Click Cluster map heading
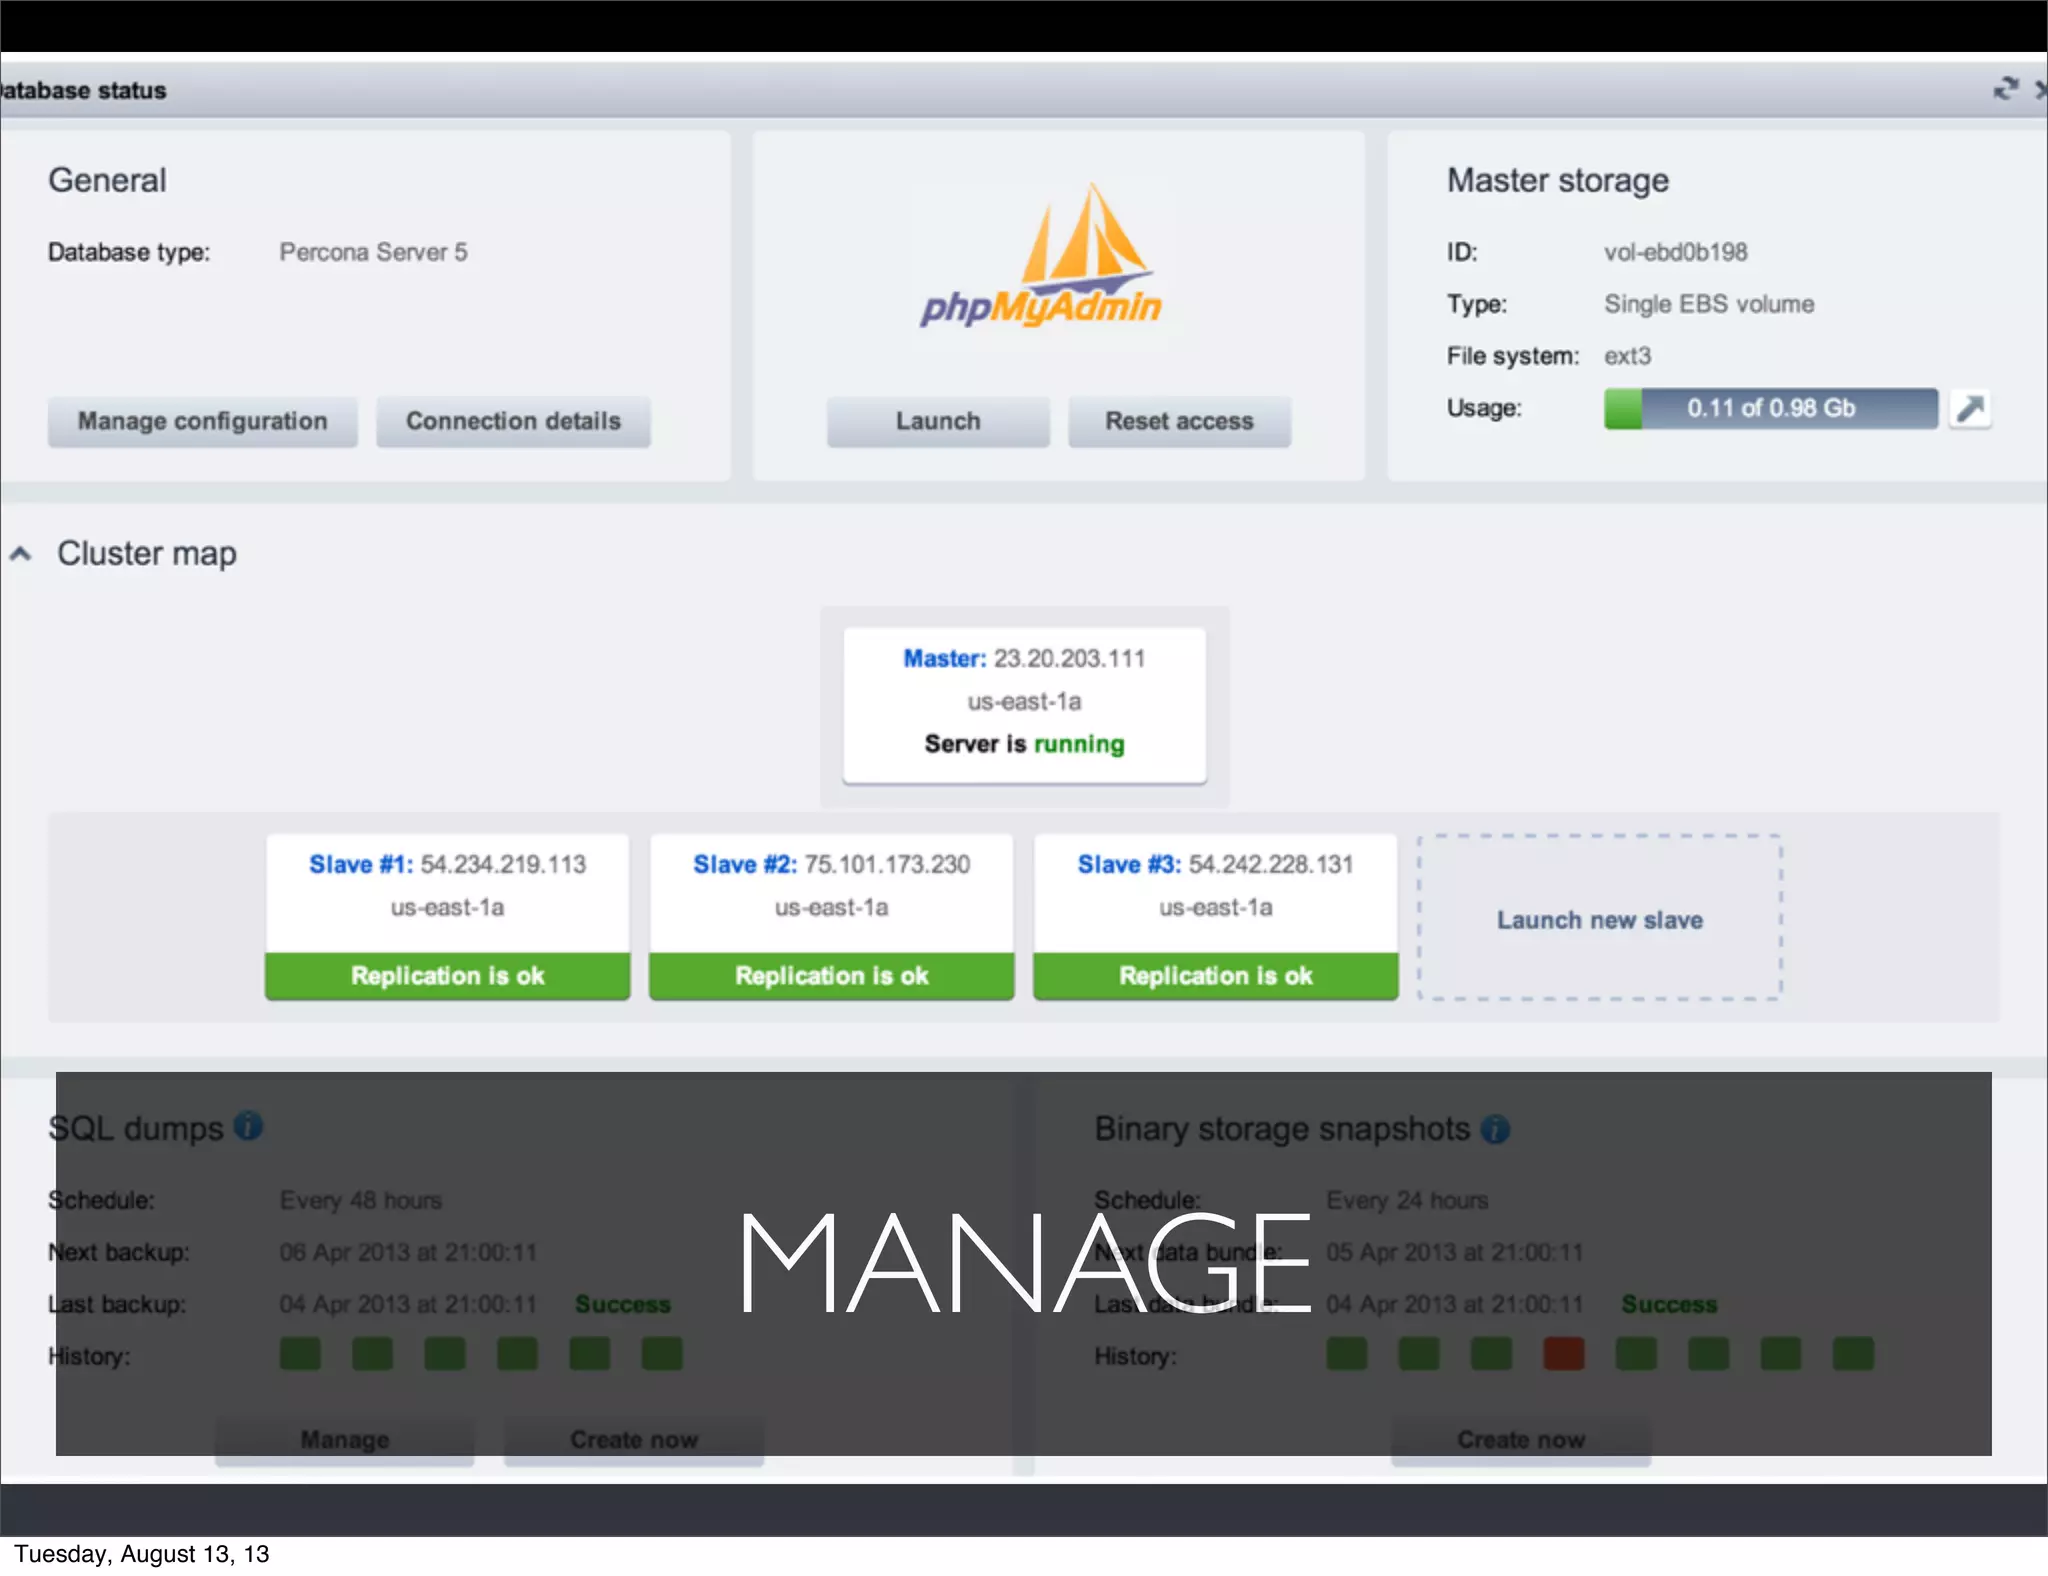 (147, 553)
